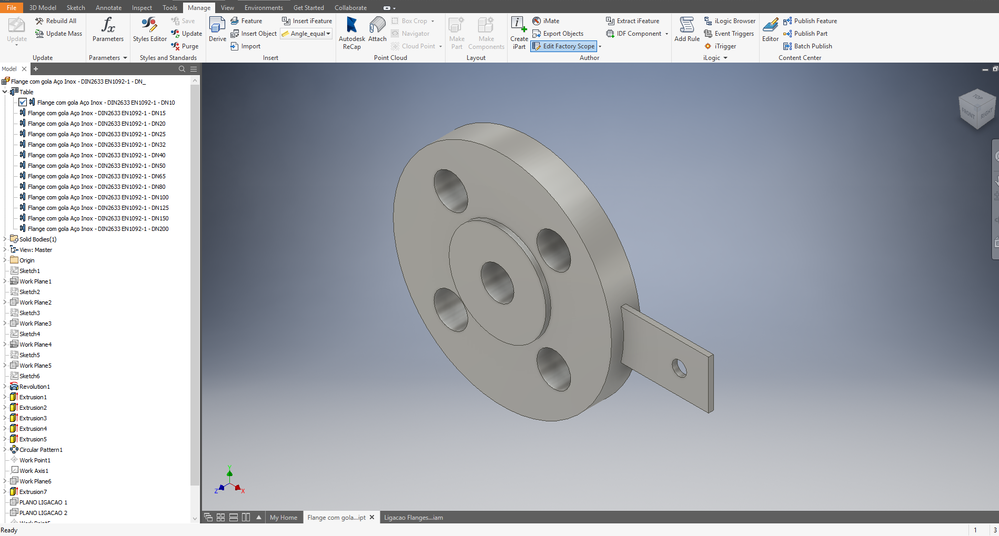Click Batch Publish
The width and height of the screenshot is (999, 536).
point(807,46)
